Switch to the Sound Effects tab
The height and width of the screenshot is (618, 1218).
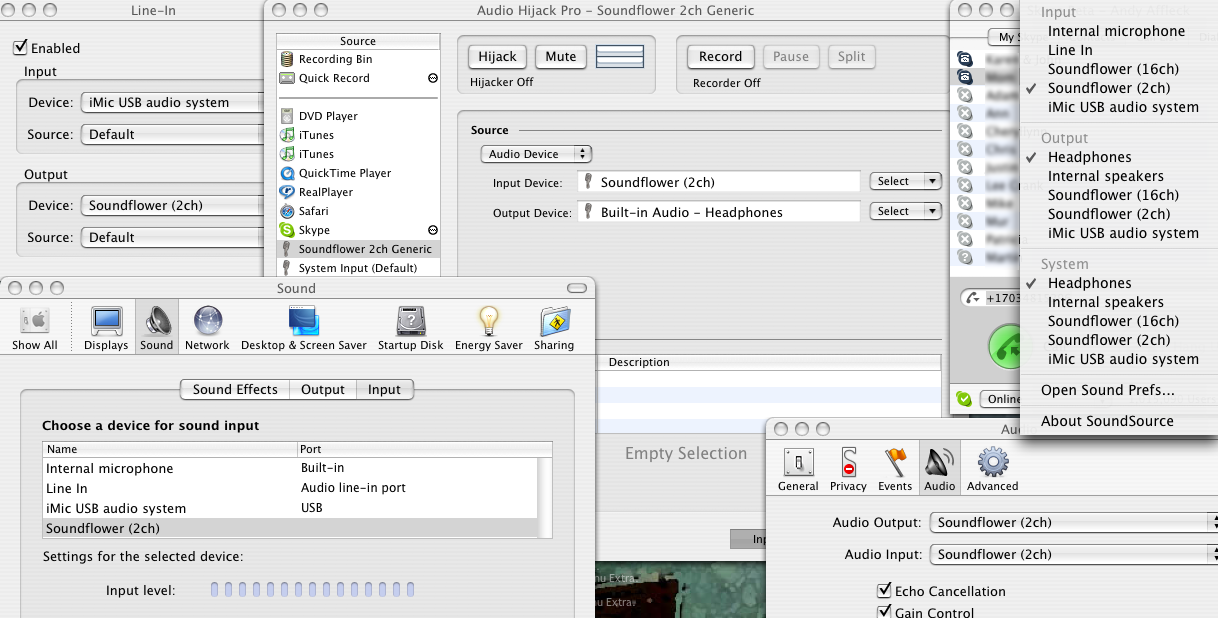coord(235,390)
